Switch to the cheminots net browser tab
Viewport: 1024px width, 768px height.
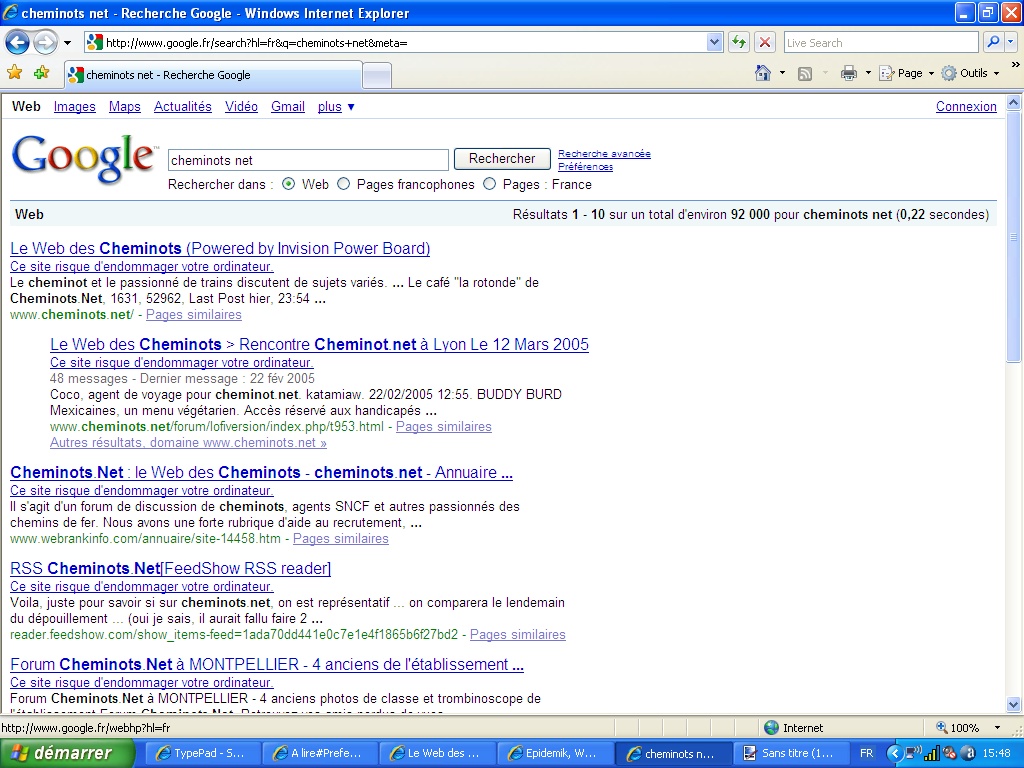(x=212, y=75)
